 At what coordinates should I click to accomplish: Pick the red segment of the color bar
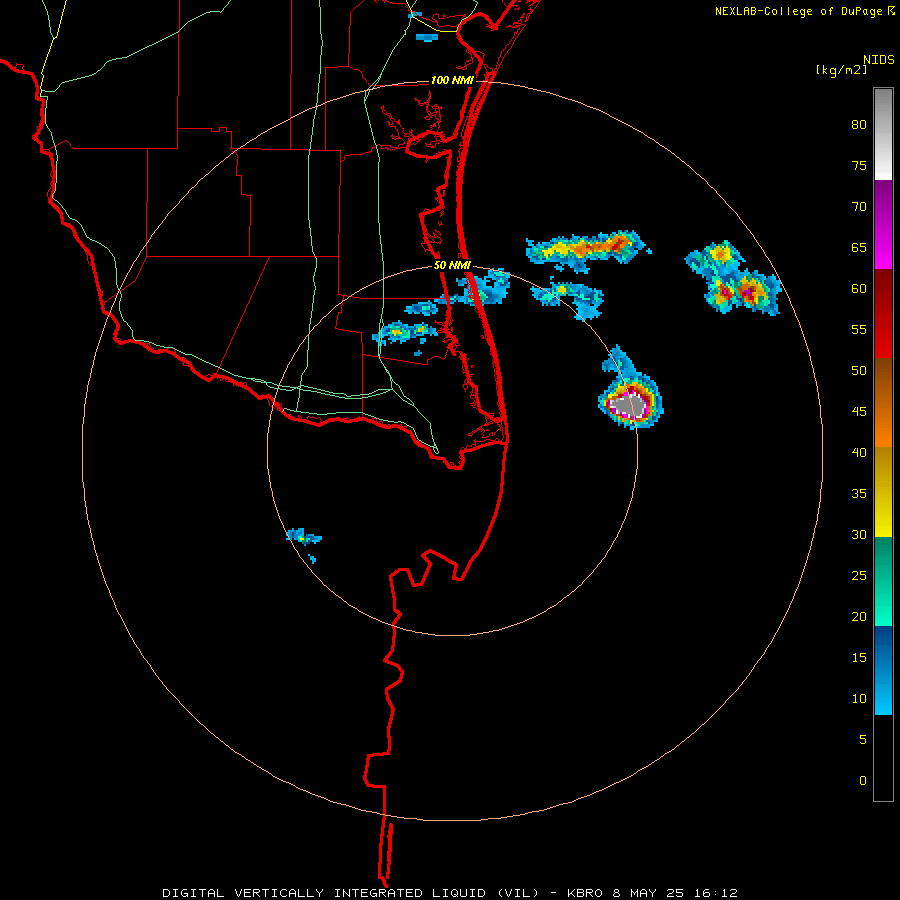tap(883, 313)
